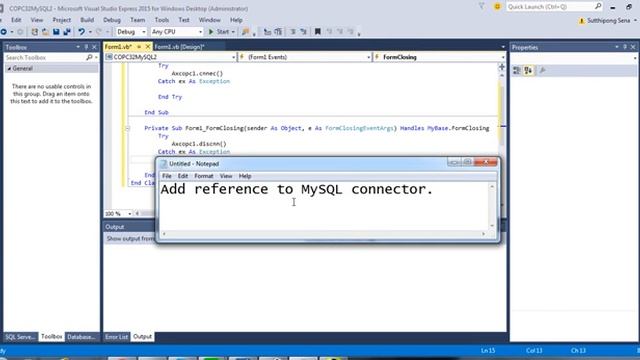
Task: Collapse the FormClosing sub outline box
Action: (127, 128)
